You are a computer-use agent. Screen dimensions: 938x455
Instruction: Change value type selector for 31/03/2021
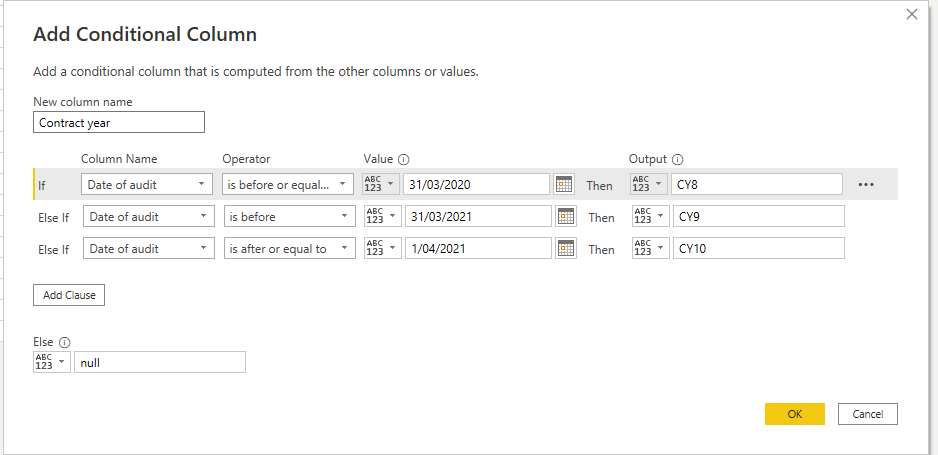[x=383, y=216]
